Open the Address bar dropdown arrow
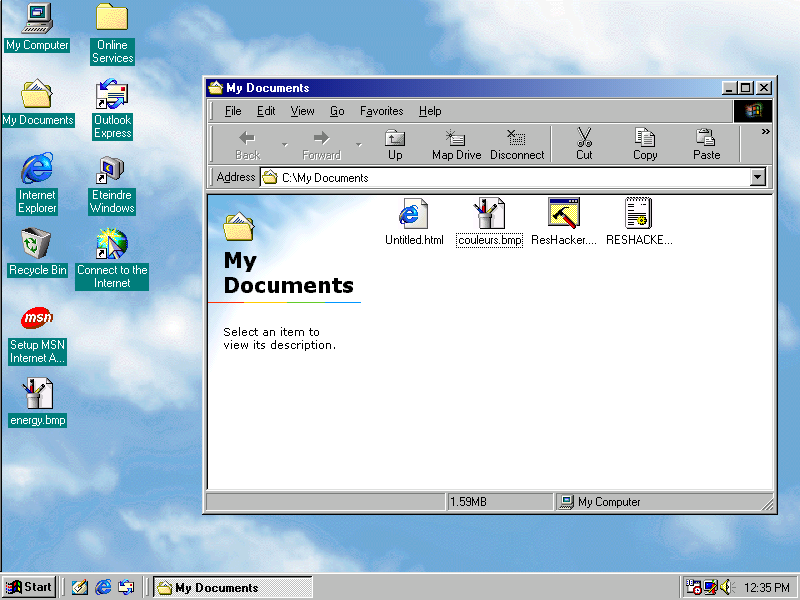800x600 pixels. pyautogui.click(x=757, y=178)
